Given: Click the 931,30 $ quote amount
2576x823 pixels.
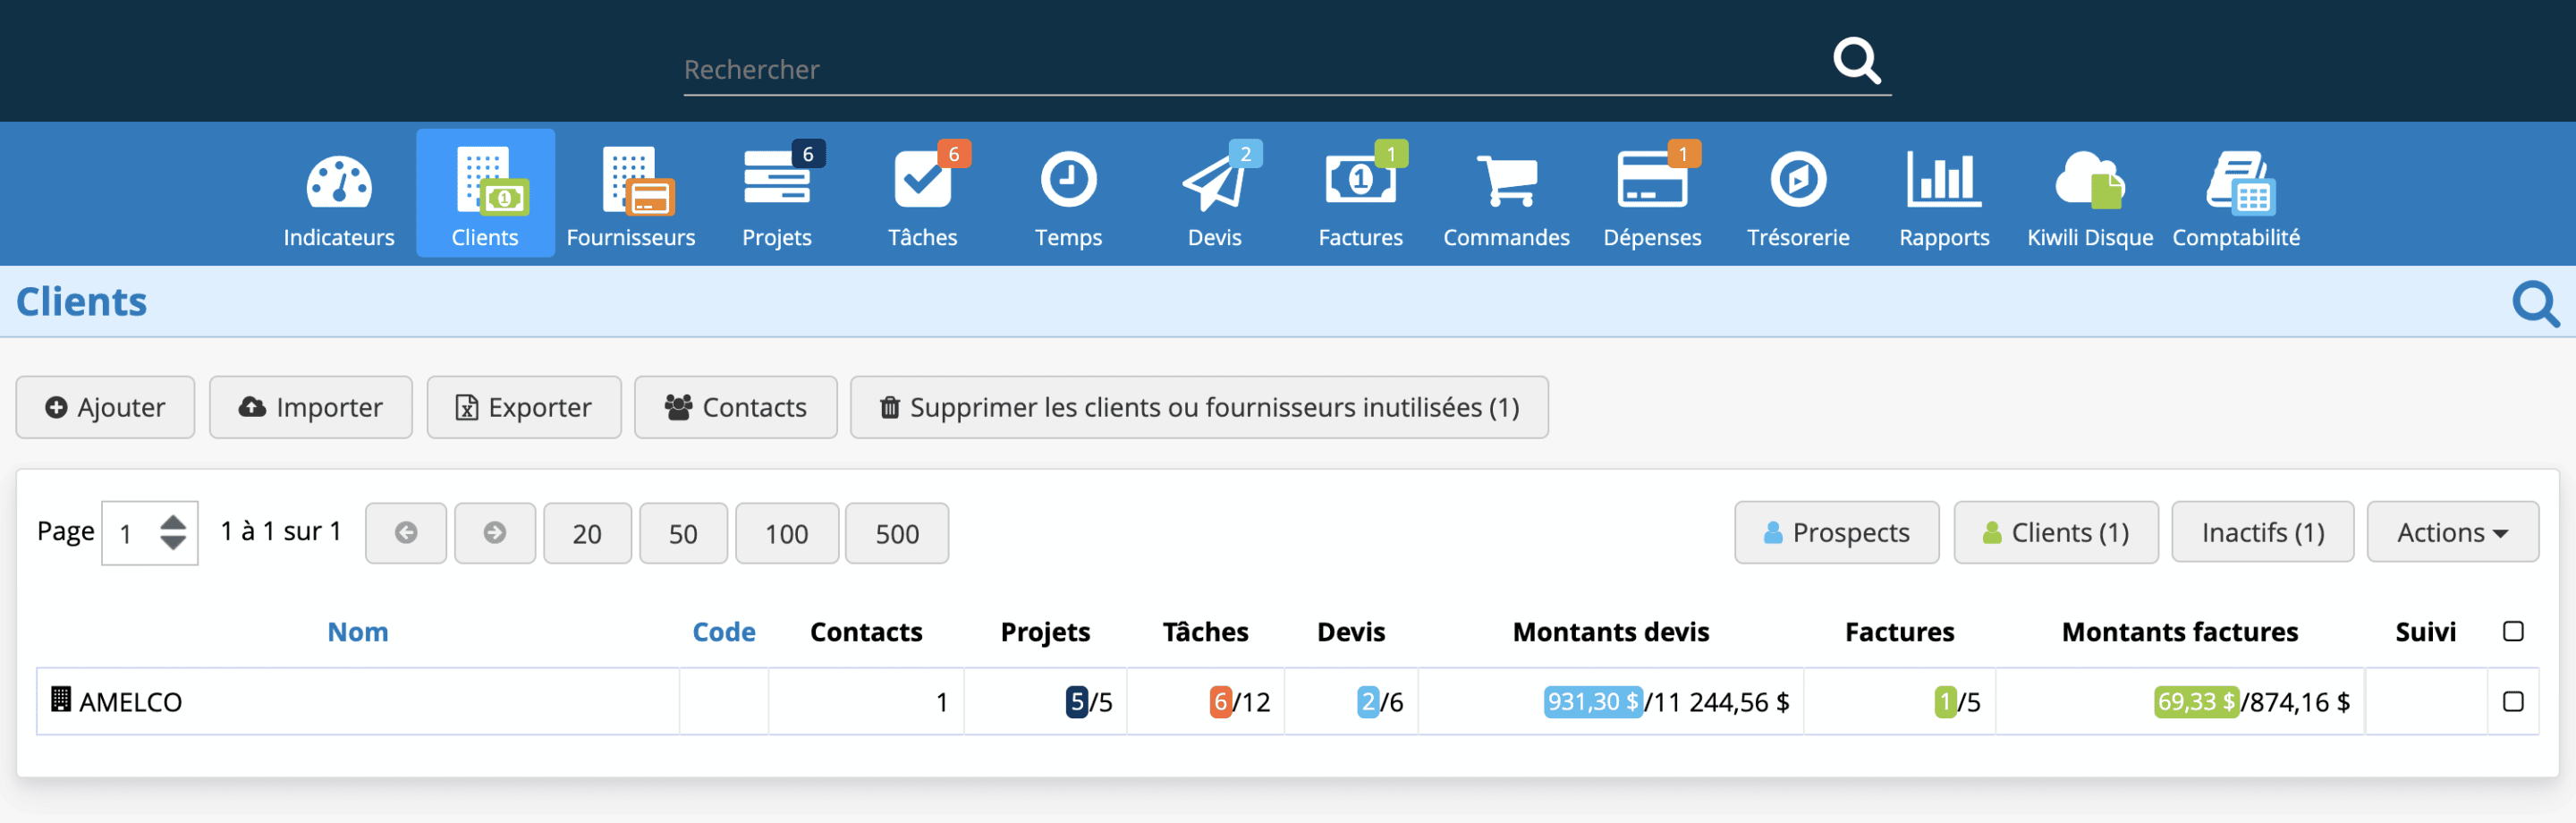Looking at the screenshot, I should 1593,701.
